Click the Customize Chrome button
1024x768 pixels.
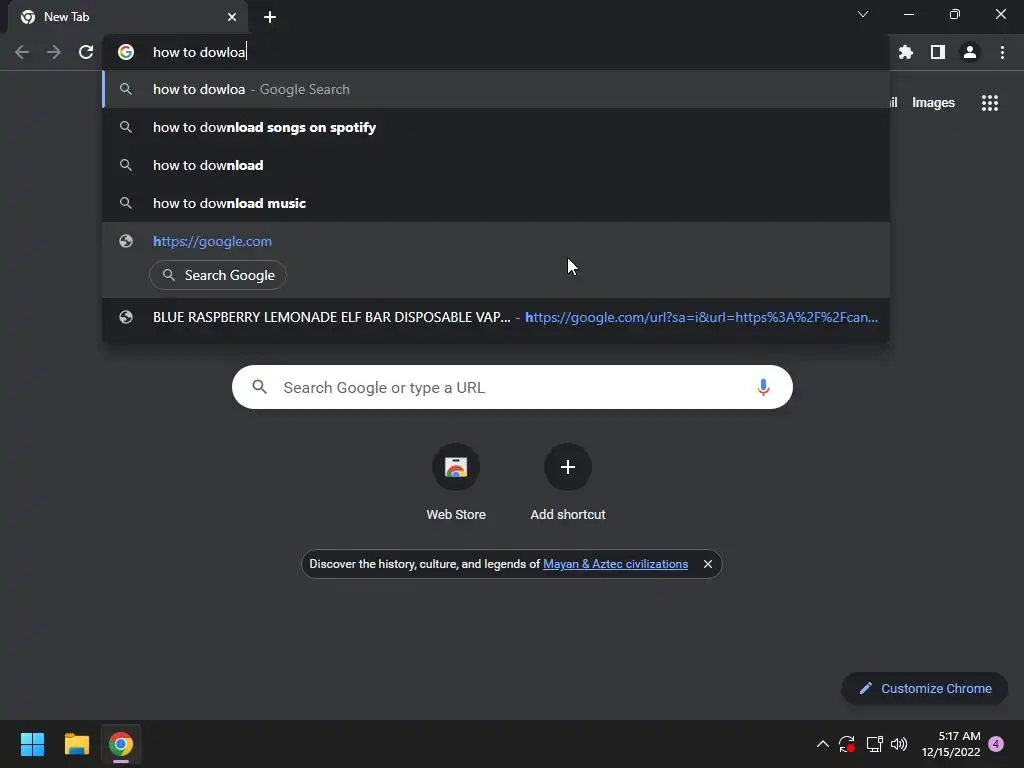pos(925,688)
